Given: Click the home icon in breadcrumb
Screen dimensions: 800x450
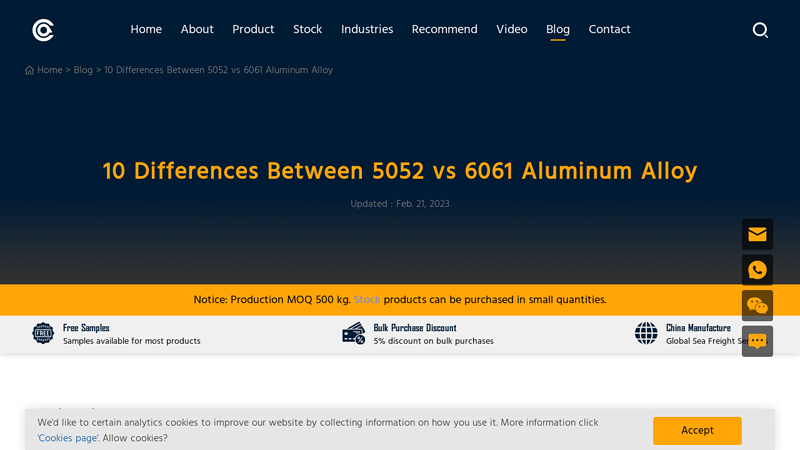Looking at the screenshot, I should [29, 70].
